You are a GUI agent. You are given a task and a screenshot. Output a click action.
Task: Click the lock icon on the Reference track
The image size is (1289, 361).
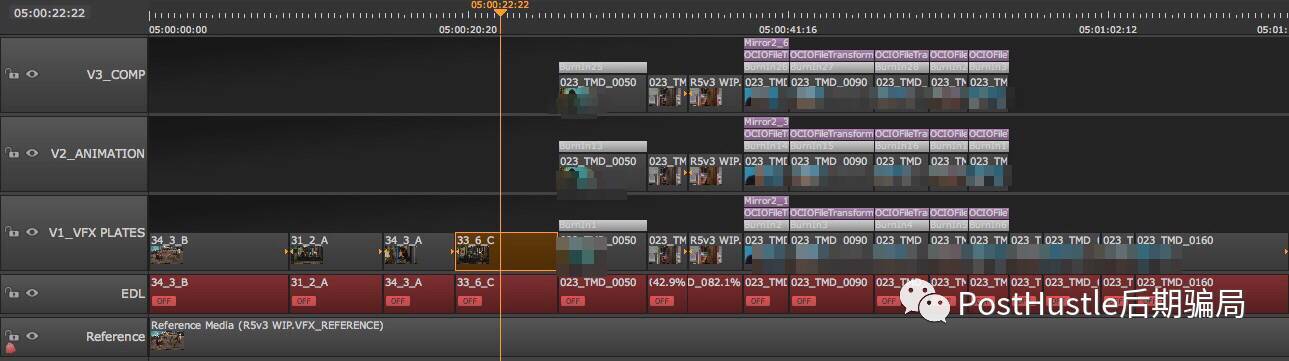12,337
